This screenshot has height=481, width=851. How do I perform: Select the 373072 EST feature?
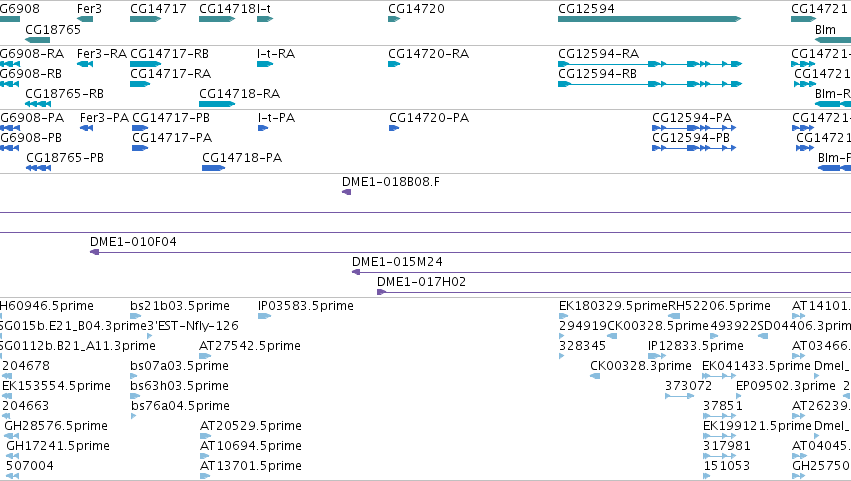click(679, 396)
